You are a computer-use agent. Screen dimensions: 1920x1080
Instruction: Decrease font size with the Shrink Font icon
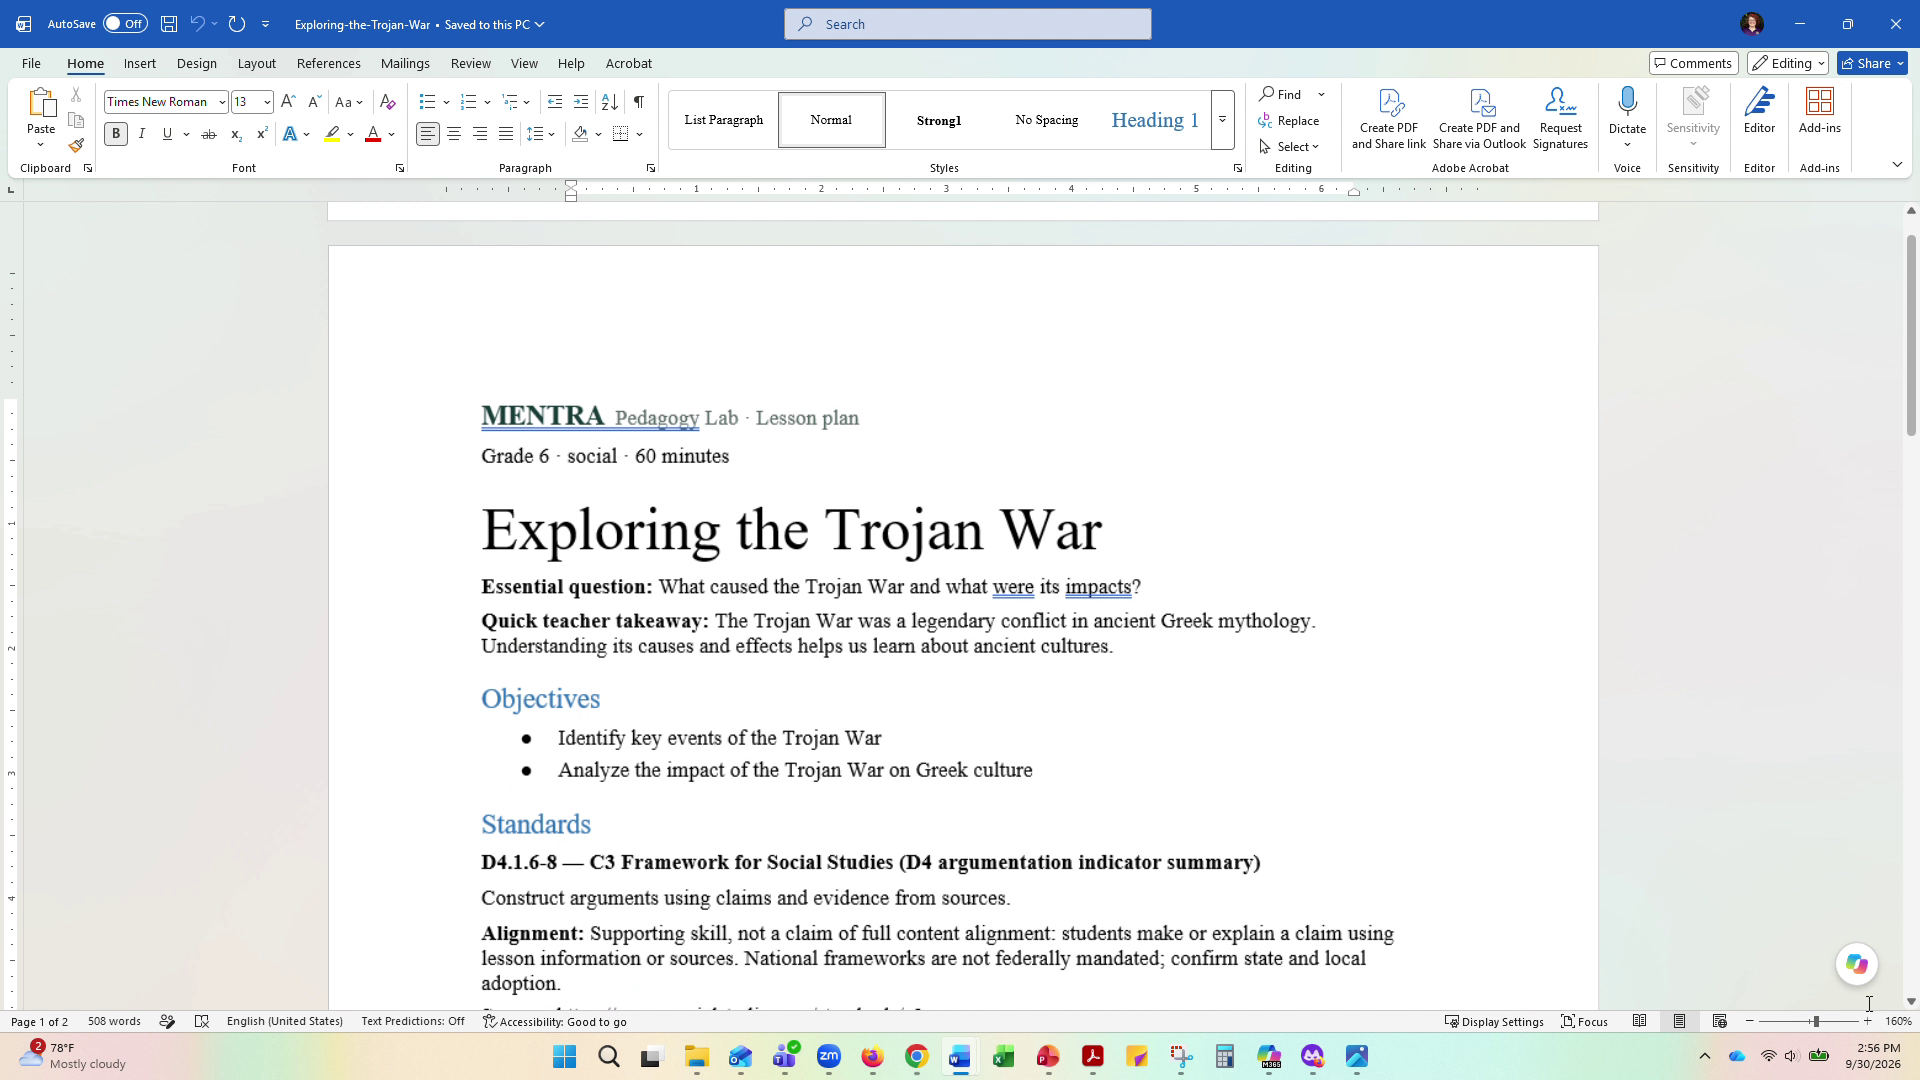click(x=314, y=102)
